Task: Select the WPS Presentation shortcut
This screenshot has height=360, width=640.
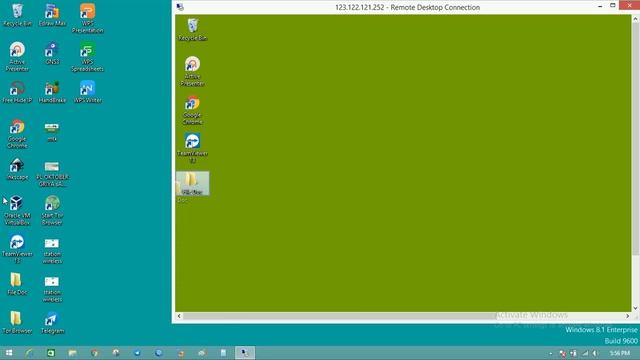Action: pyautogui.click(x=87, y=18)
